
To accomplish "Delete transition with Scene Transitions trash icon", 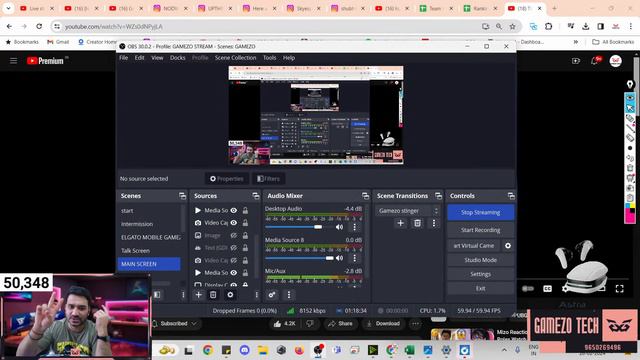I will [417, 223].
